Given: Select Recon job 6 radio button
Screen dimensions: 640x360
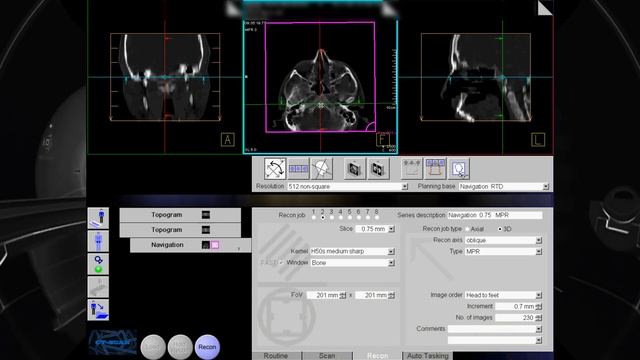Looking at the screenshot, I should pos(358,218).
